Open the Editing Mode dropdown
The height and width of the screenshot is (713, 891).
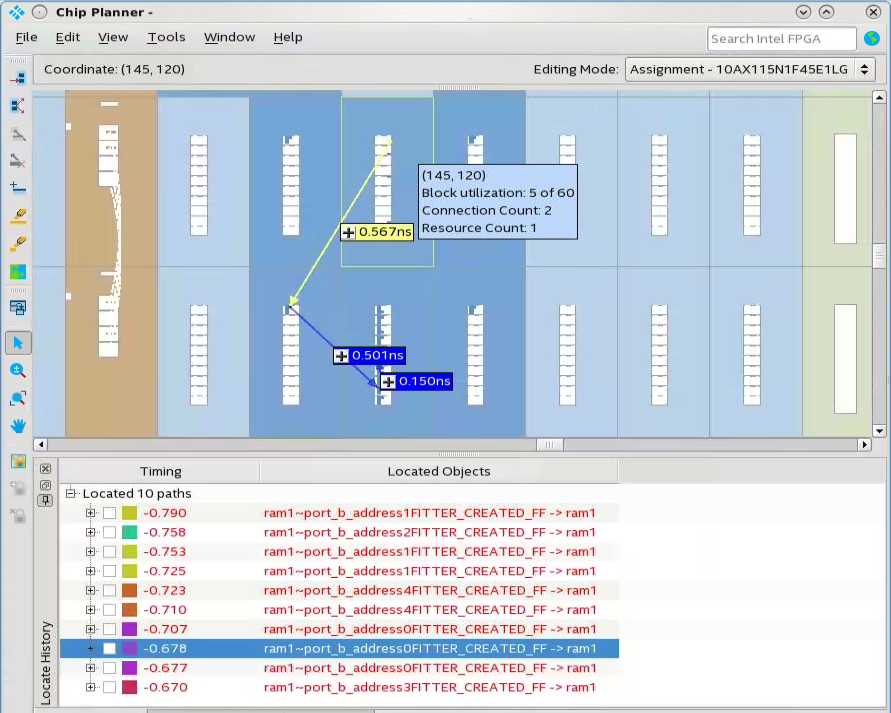tap(750, 70)
